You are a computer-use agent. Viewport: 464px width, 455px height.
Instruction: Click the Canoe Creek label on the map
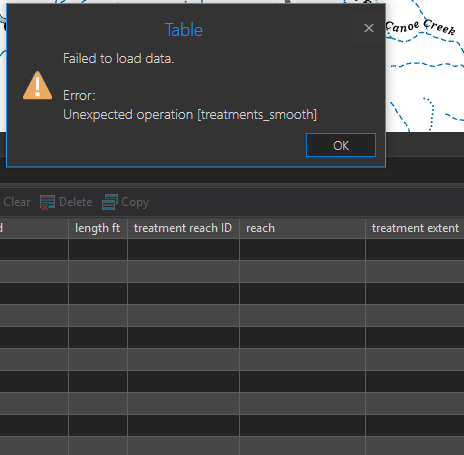pyautogui.click(x=420, y=27)
